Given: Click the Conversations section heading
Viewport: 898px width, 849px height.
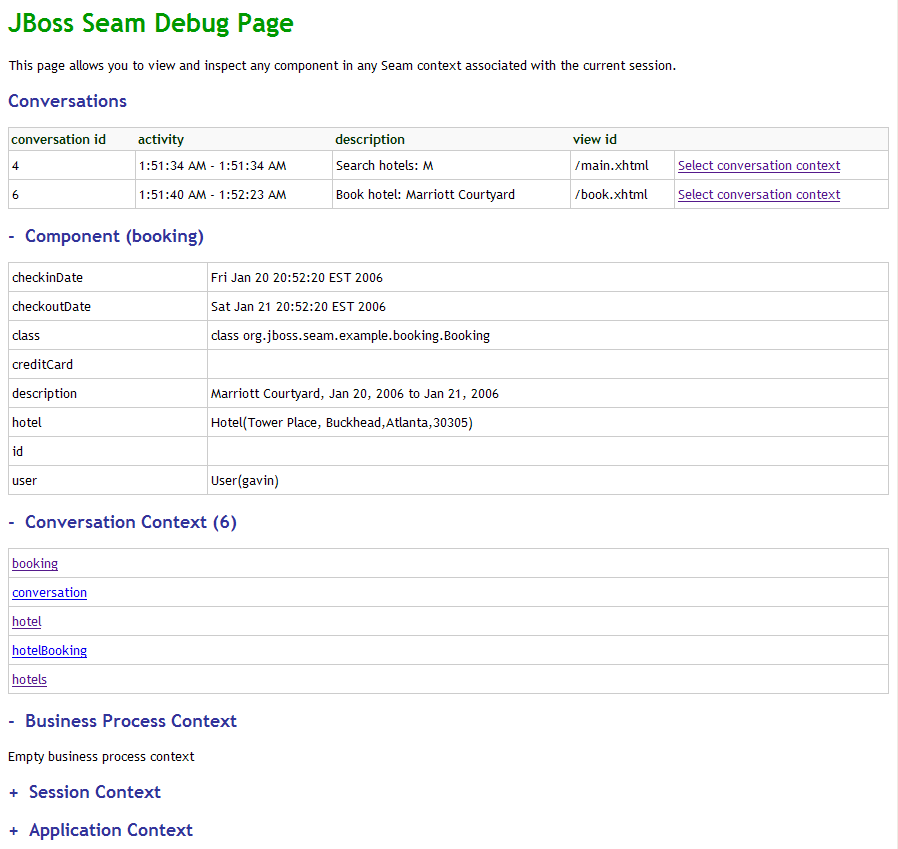Looking at the screenshot, I should (x=67, y=101).
